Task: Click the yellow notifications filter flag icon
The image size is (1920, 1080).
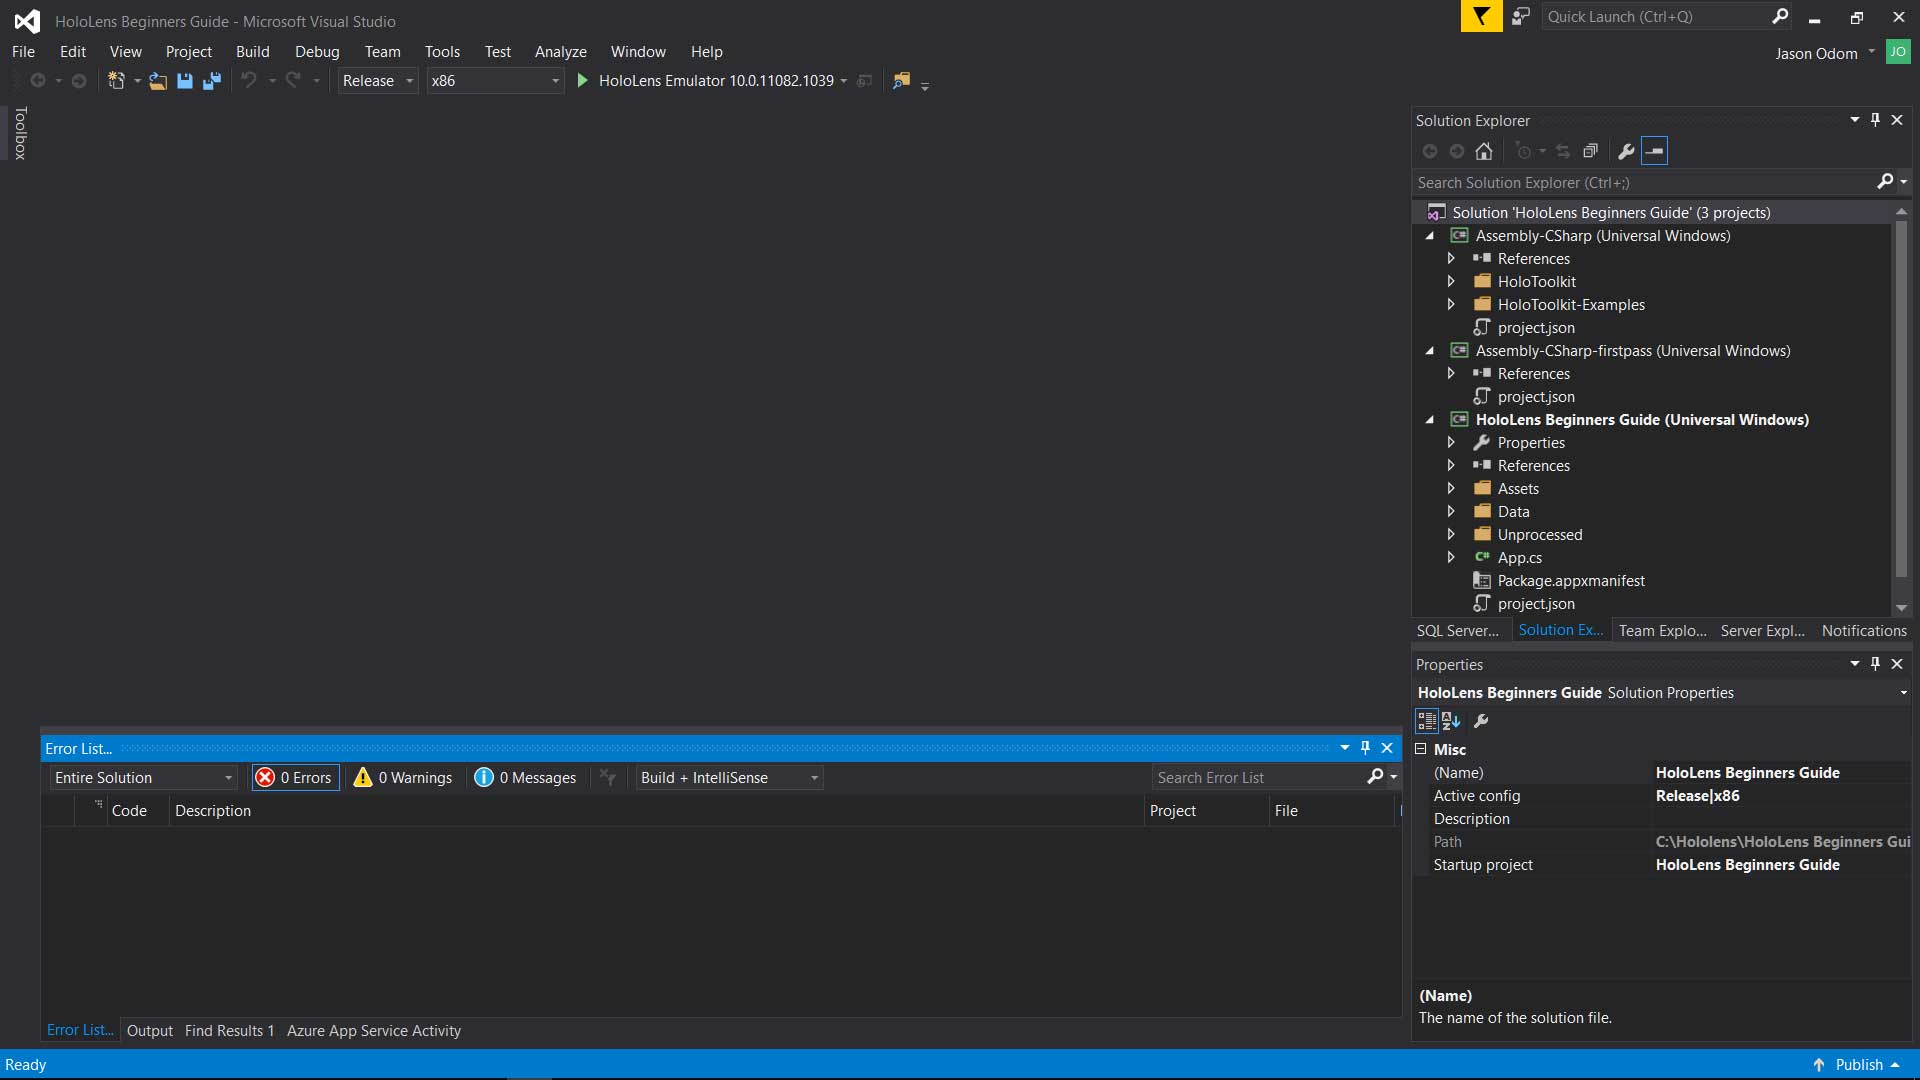Action: click(x=1481, y=16)
